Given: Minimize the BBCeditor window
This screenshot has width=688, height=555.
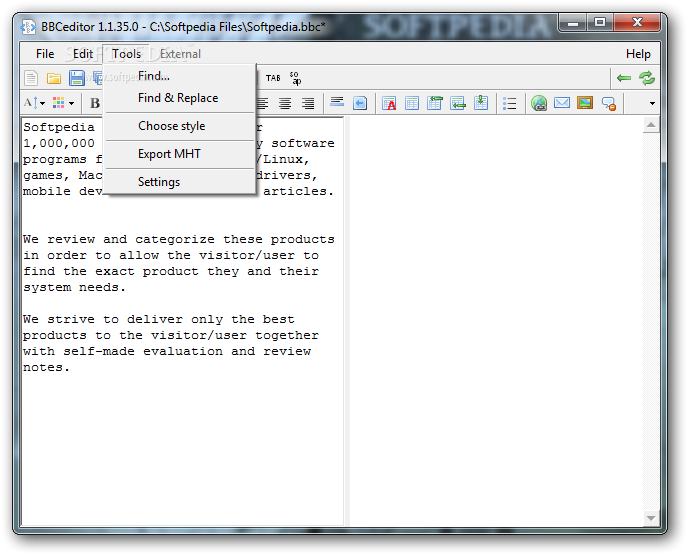Looking at the screenshot, I should pyautogui.click(x=573, y=22).
